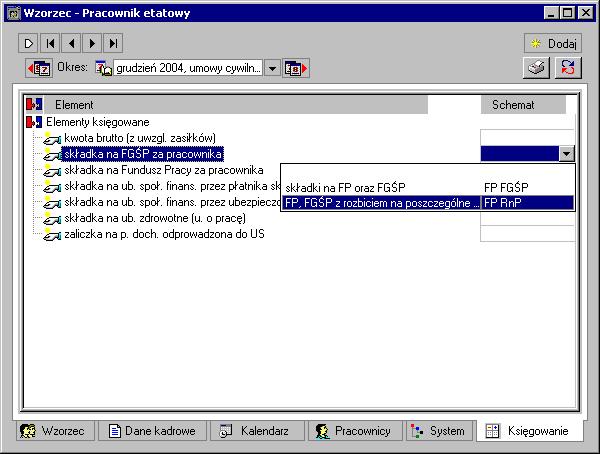Click the Element column header
The image size is (600, 454).
coord(235,105)
